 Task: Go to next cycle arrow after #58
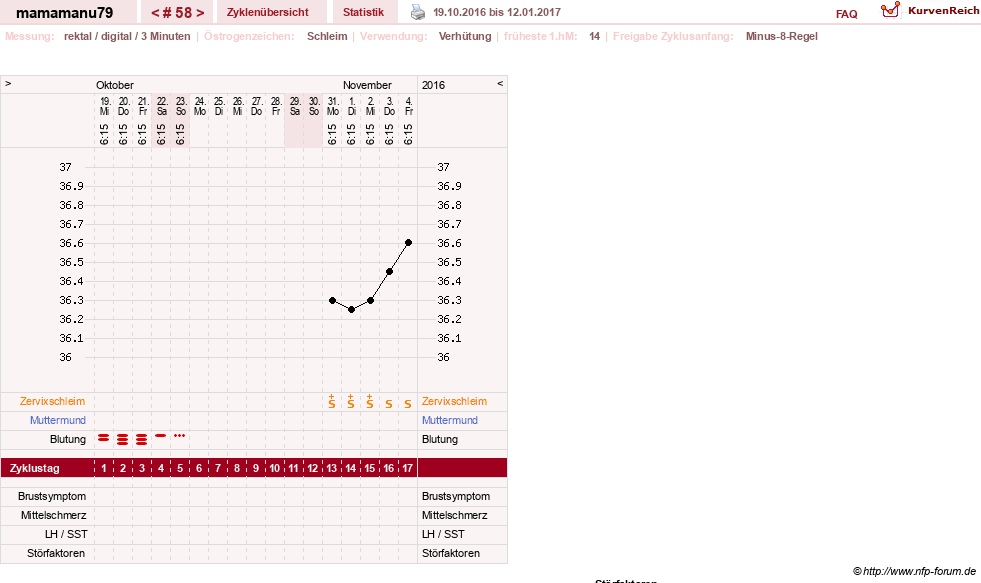click(x=200, y=13)
